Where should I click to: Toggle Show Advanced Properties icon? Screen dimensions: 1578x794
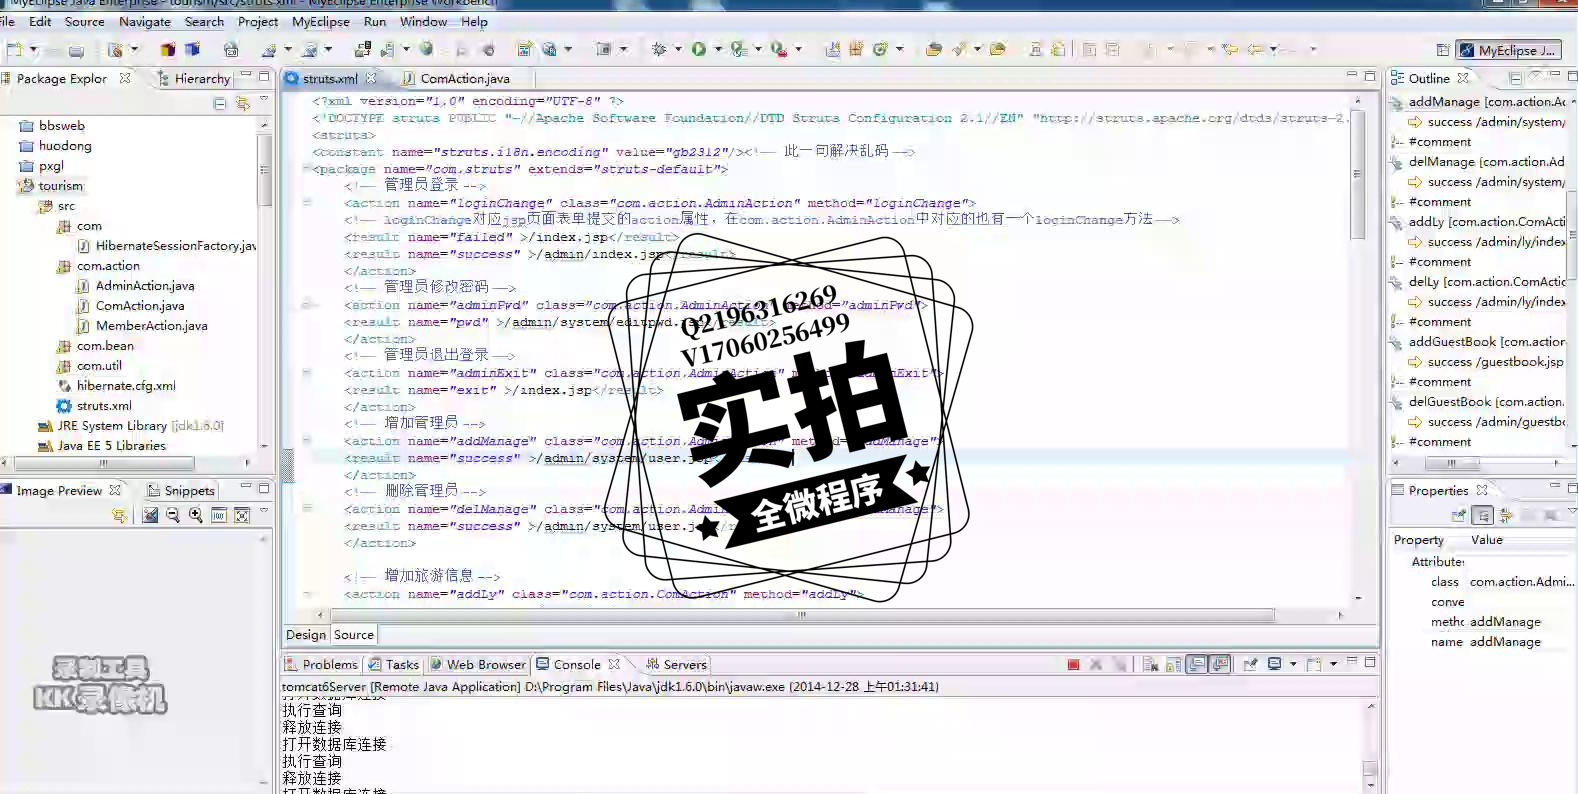coord(1505,515)
